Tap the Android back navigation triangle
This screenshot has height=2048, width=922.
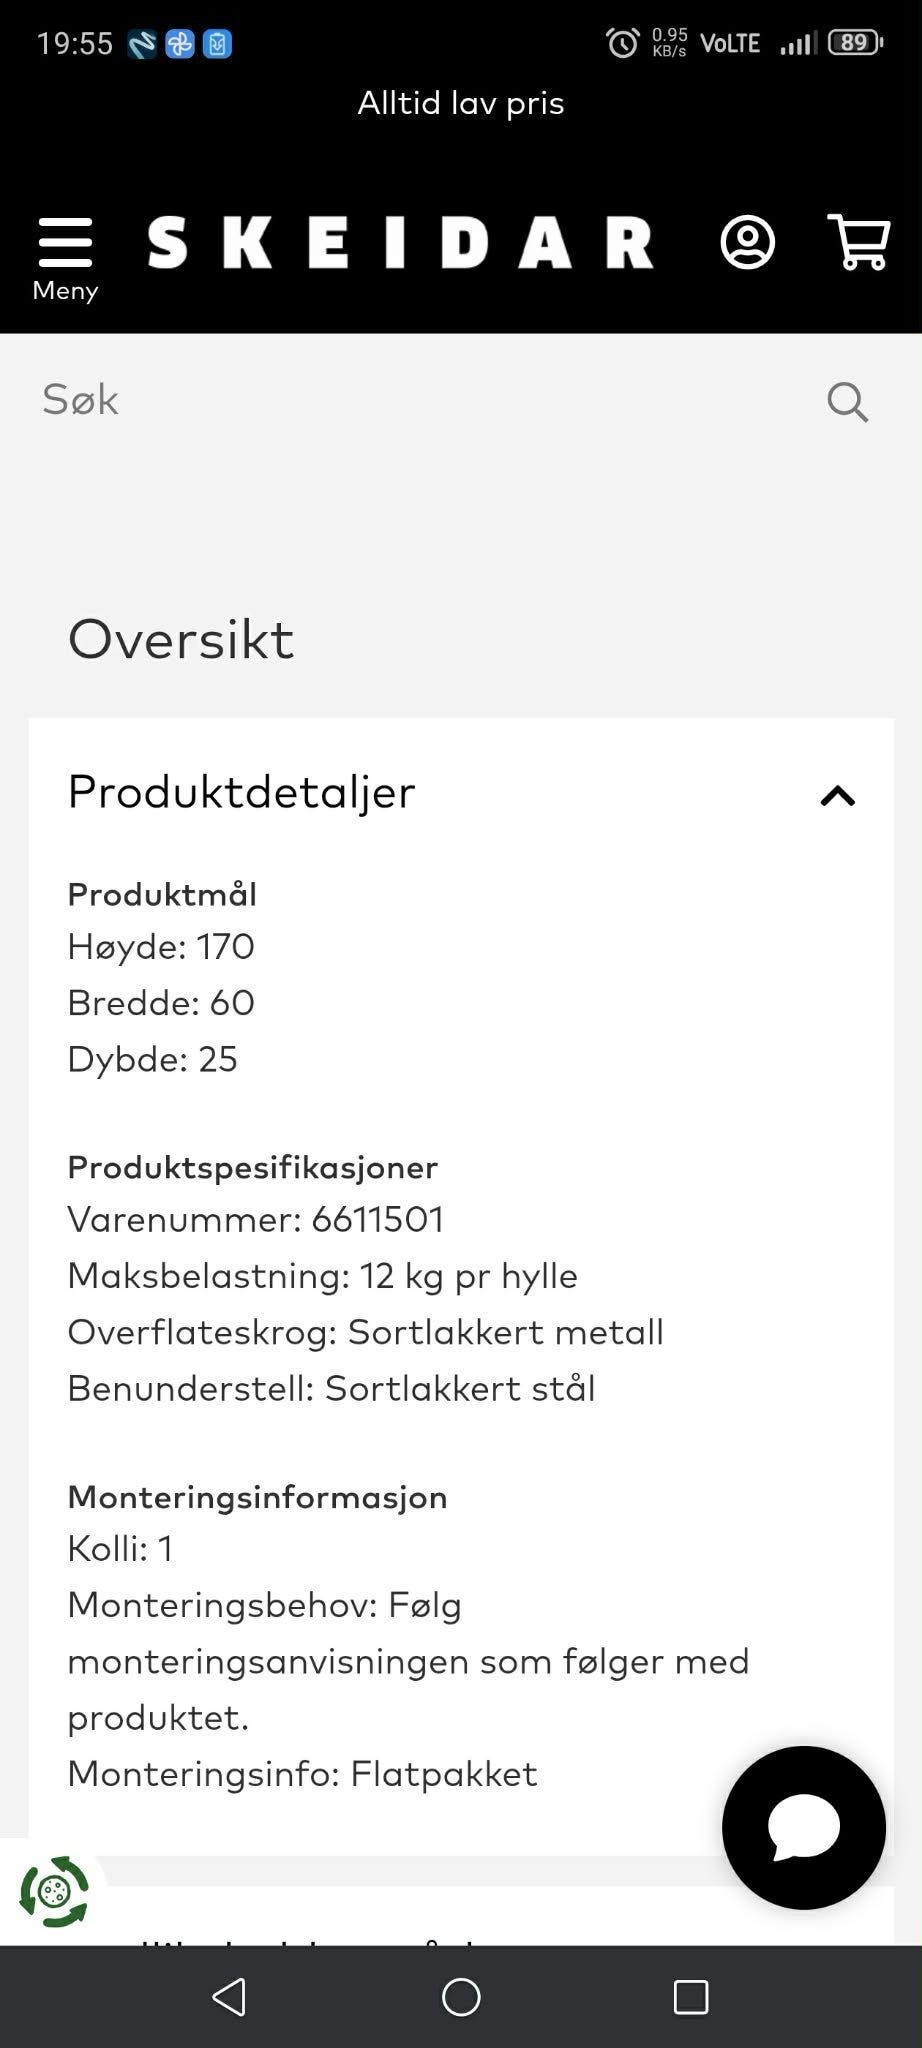[230, 1997]
